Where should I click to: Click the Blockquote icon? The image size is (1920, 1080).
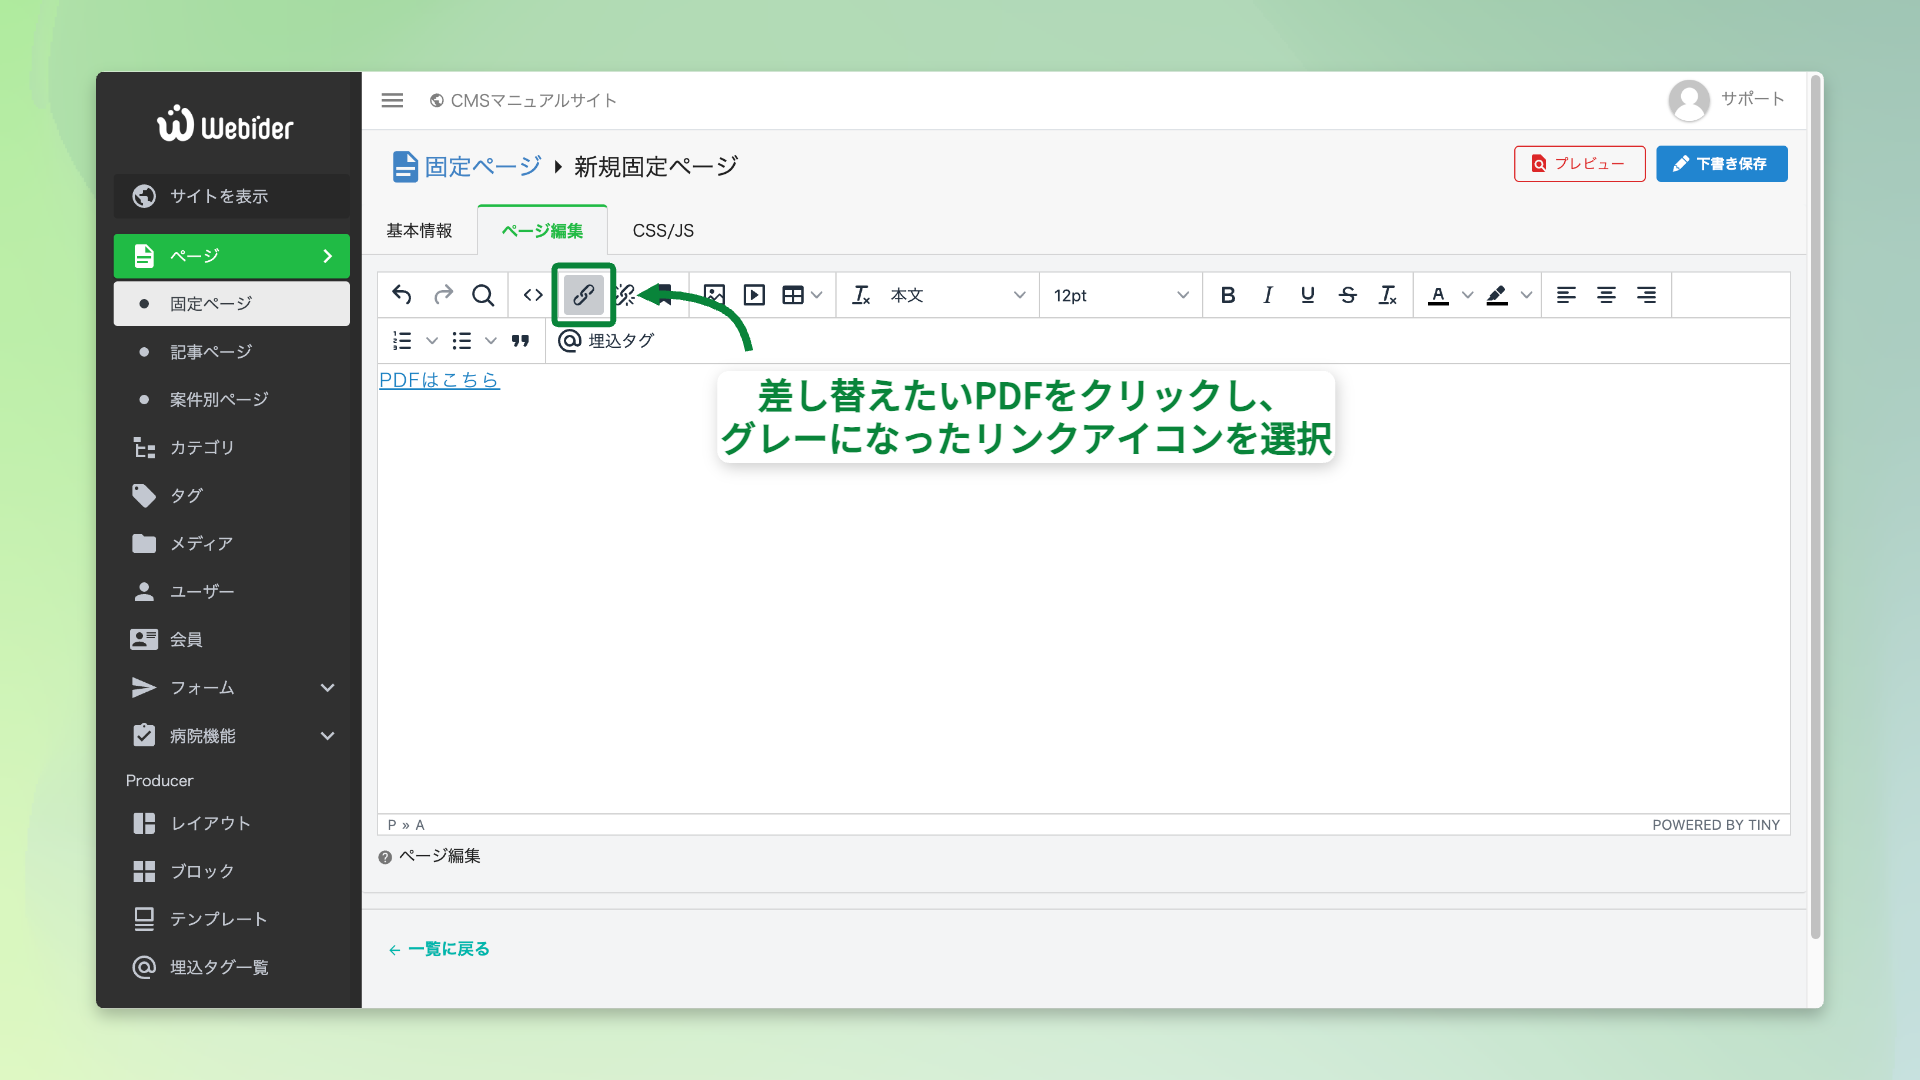tap(521, 340)
